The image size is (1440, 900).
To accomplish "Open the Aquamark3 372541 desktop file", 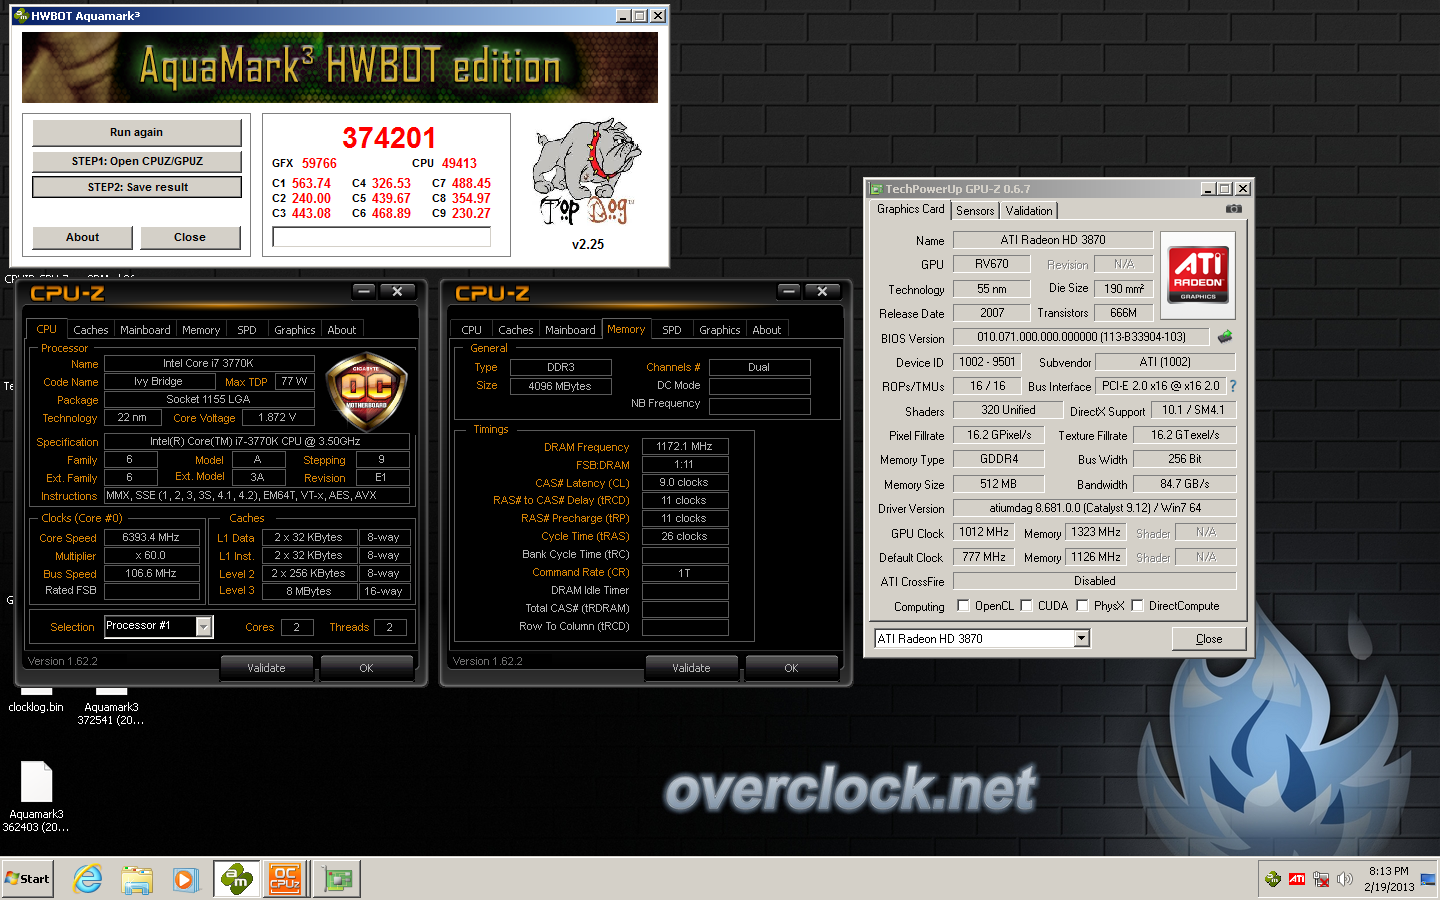I will click(111, 707).
